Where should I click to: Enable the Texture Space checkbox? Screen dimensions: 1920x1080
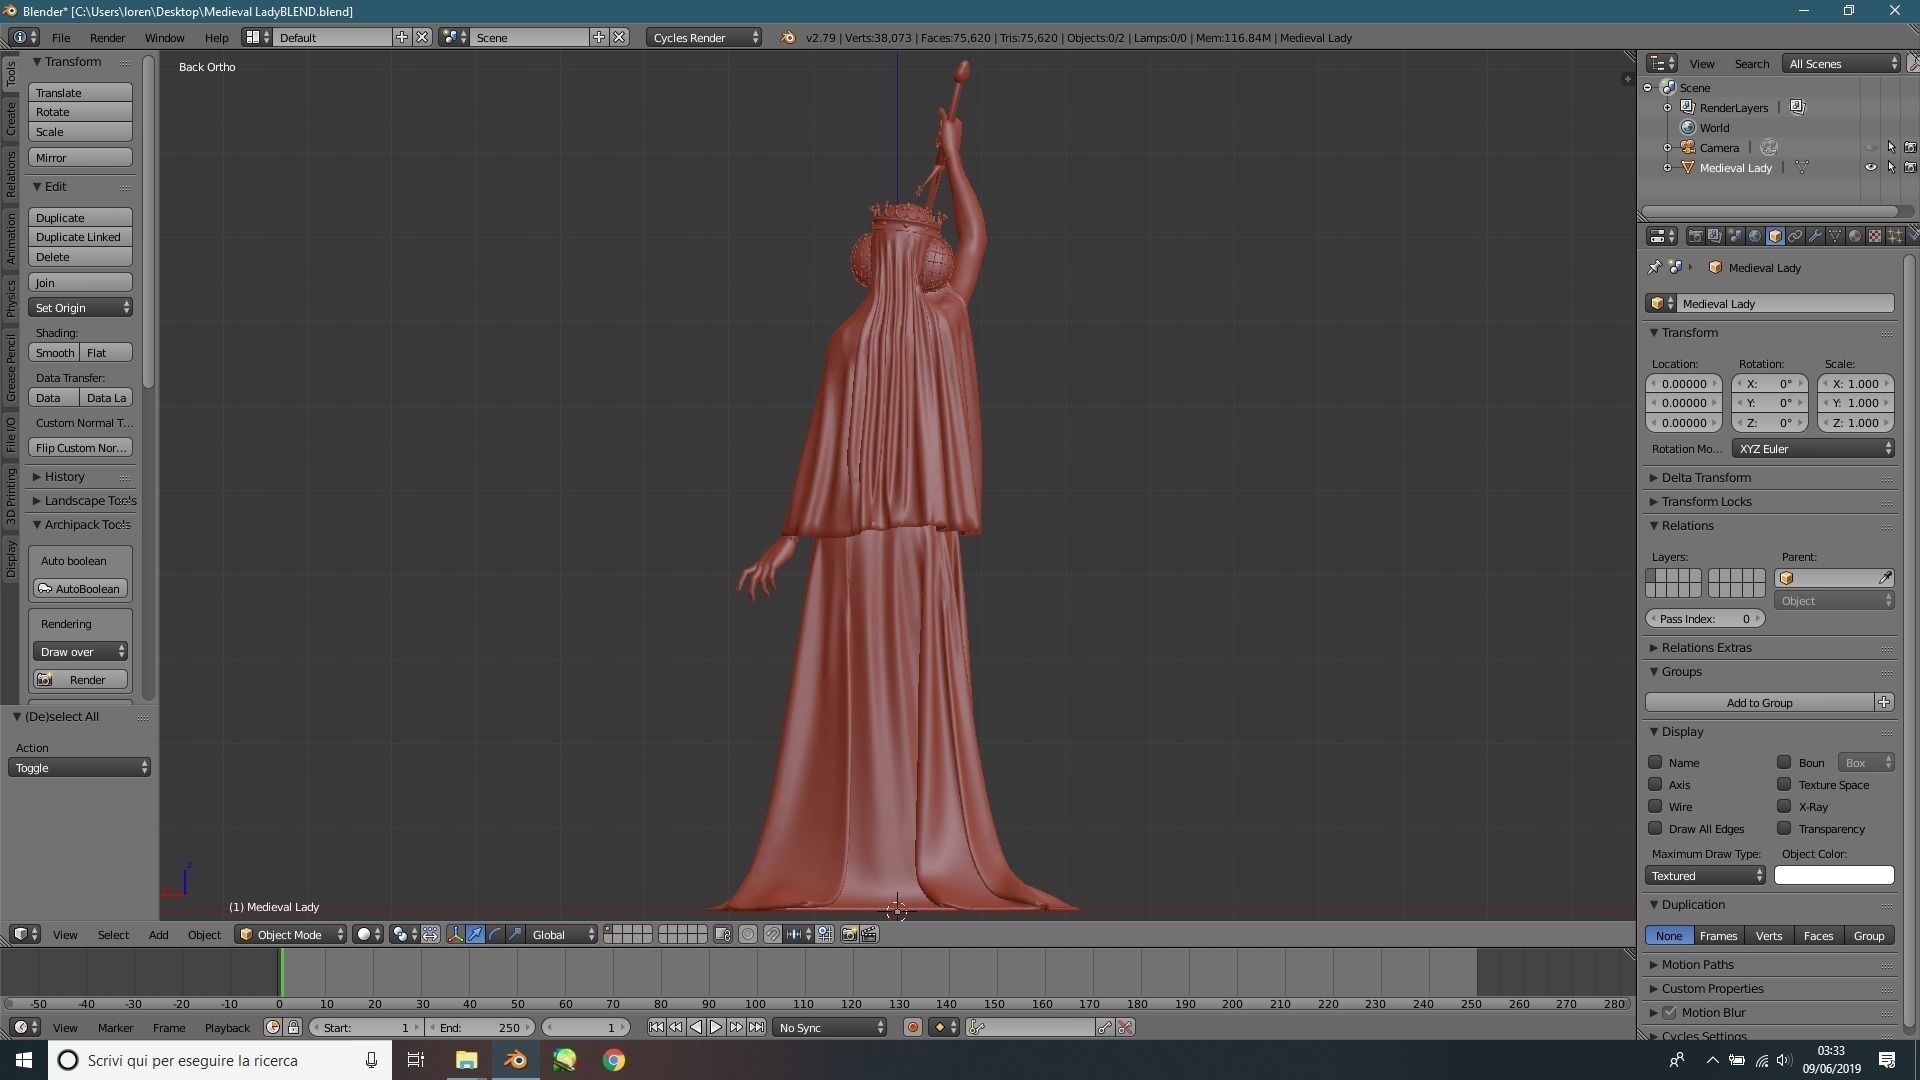(x=1784, y=784)
